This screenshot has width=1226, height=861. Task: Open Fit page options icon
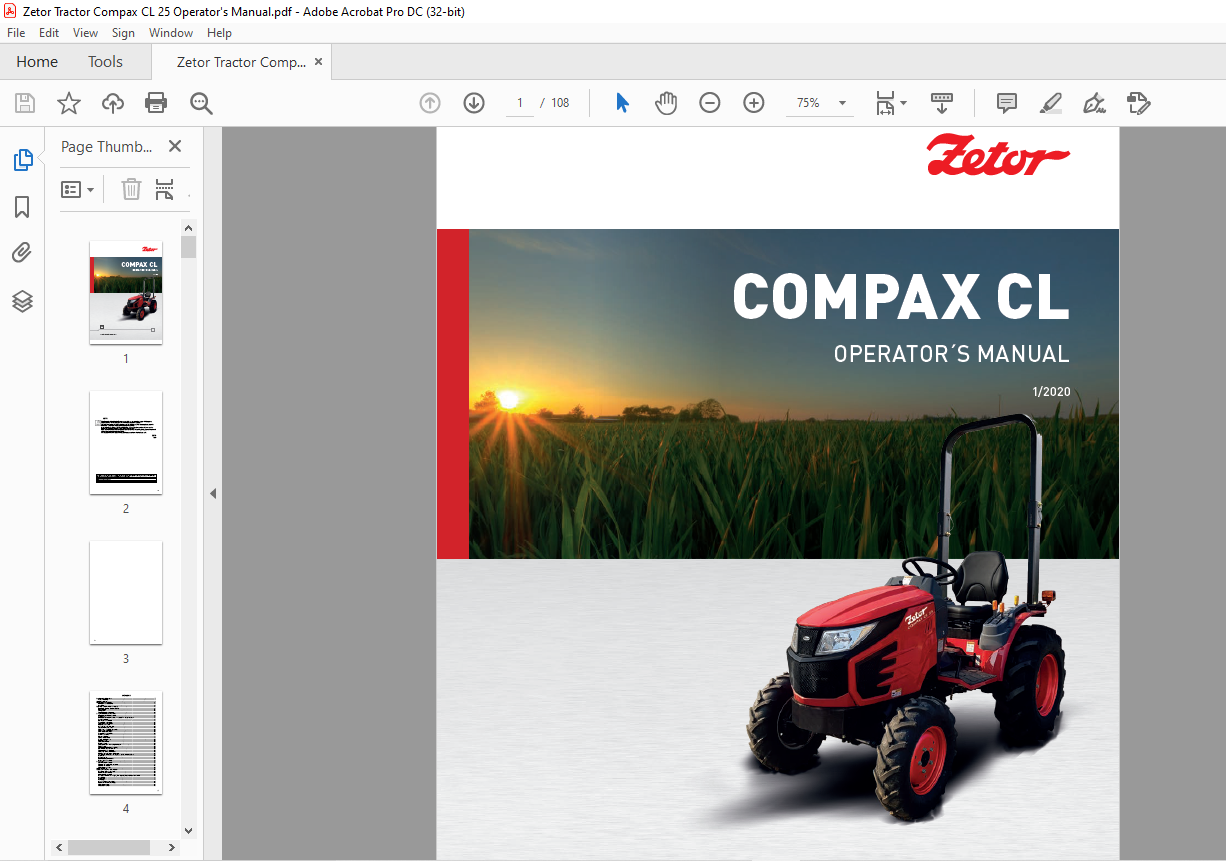click(x=885, y=103)
